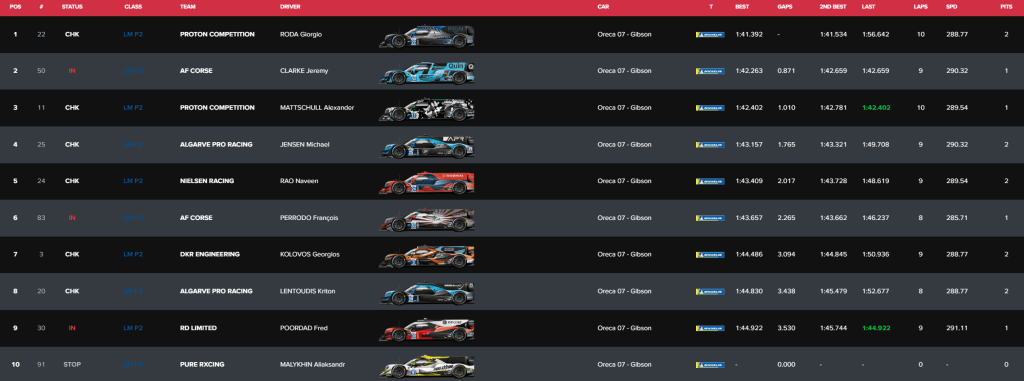Image resolution: width=1024 pixels, height=381 pixels.
Task: Click the STOP status for car 91
Action: pos(72,365)
